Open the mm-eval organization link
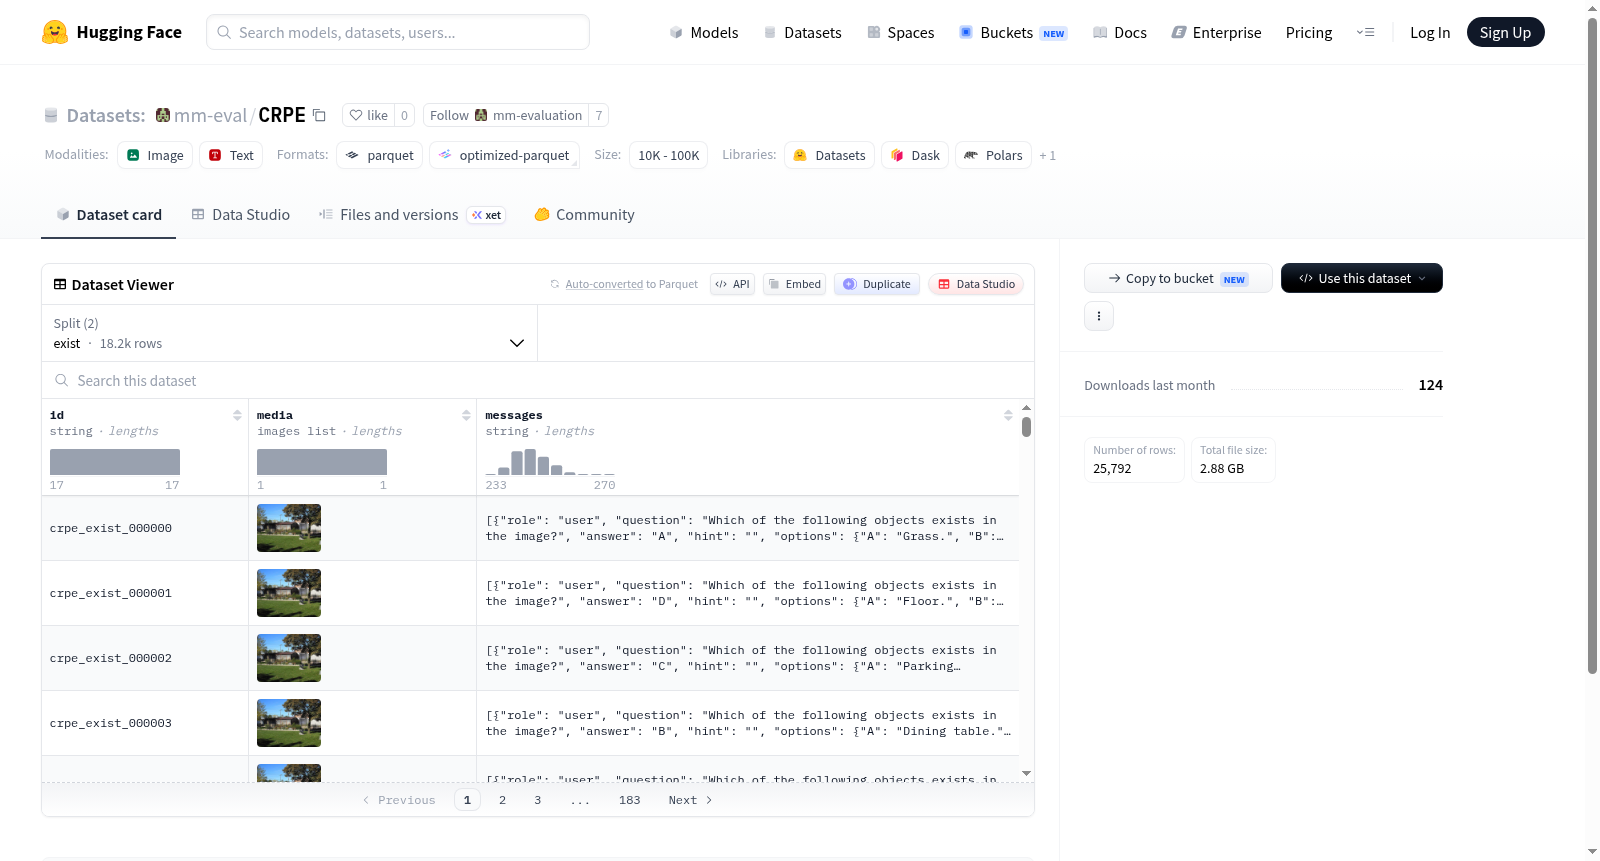Image resolution: width=1600 pixels, height=861 pixels. [210, 115]
